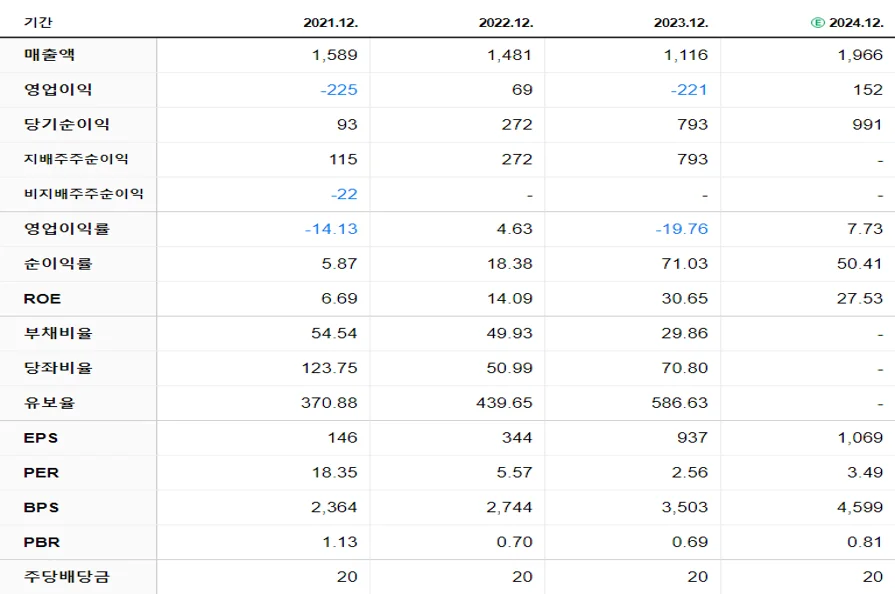The width and height of the screenshot is (895, 594).
Task: Click the 순이익률 row label
Action: coord(58,264)
